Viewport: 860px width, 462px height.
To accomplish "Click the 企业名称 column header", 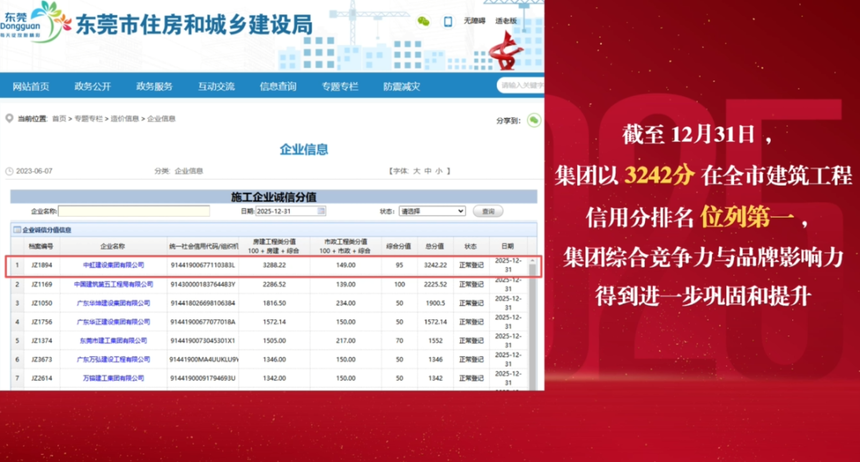I will pos(112,246).
